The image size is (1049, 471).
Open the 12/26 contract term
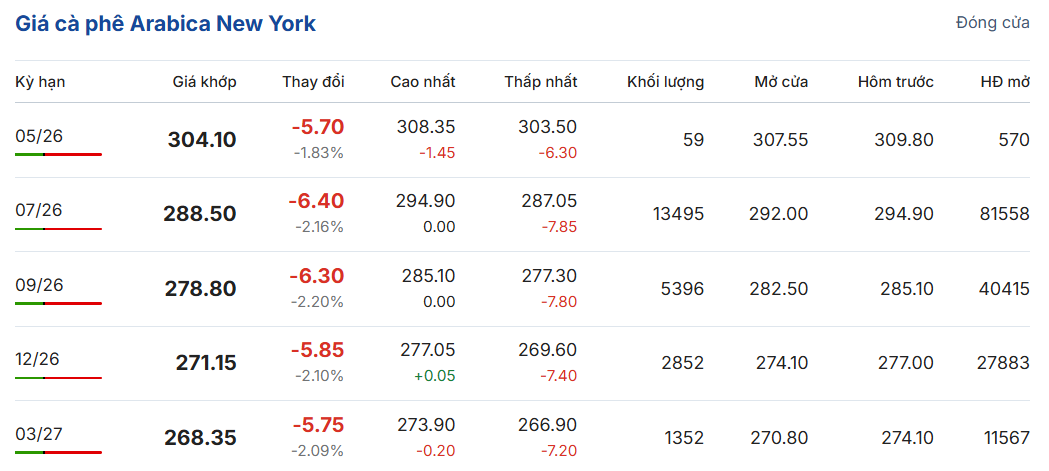(x=39, y=360)
